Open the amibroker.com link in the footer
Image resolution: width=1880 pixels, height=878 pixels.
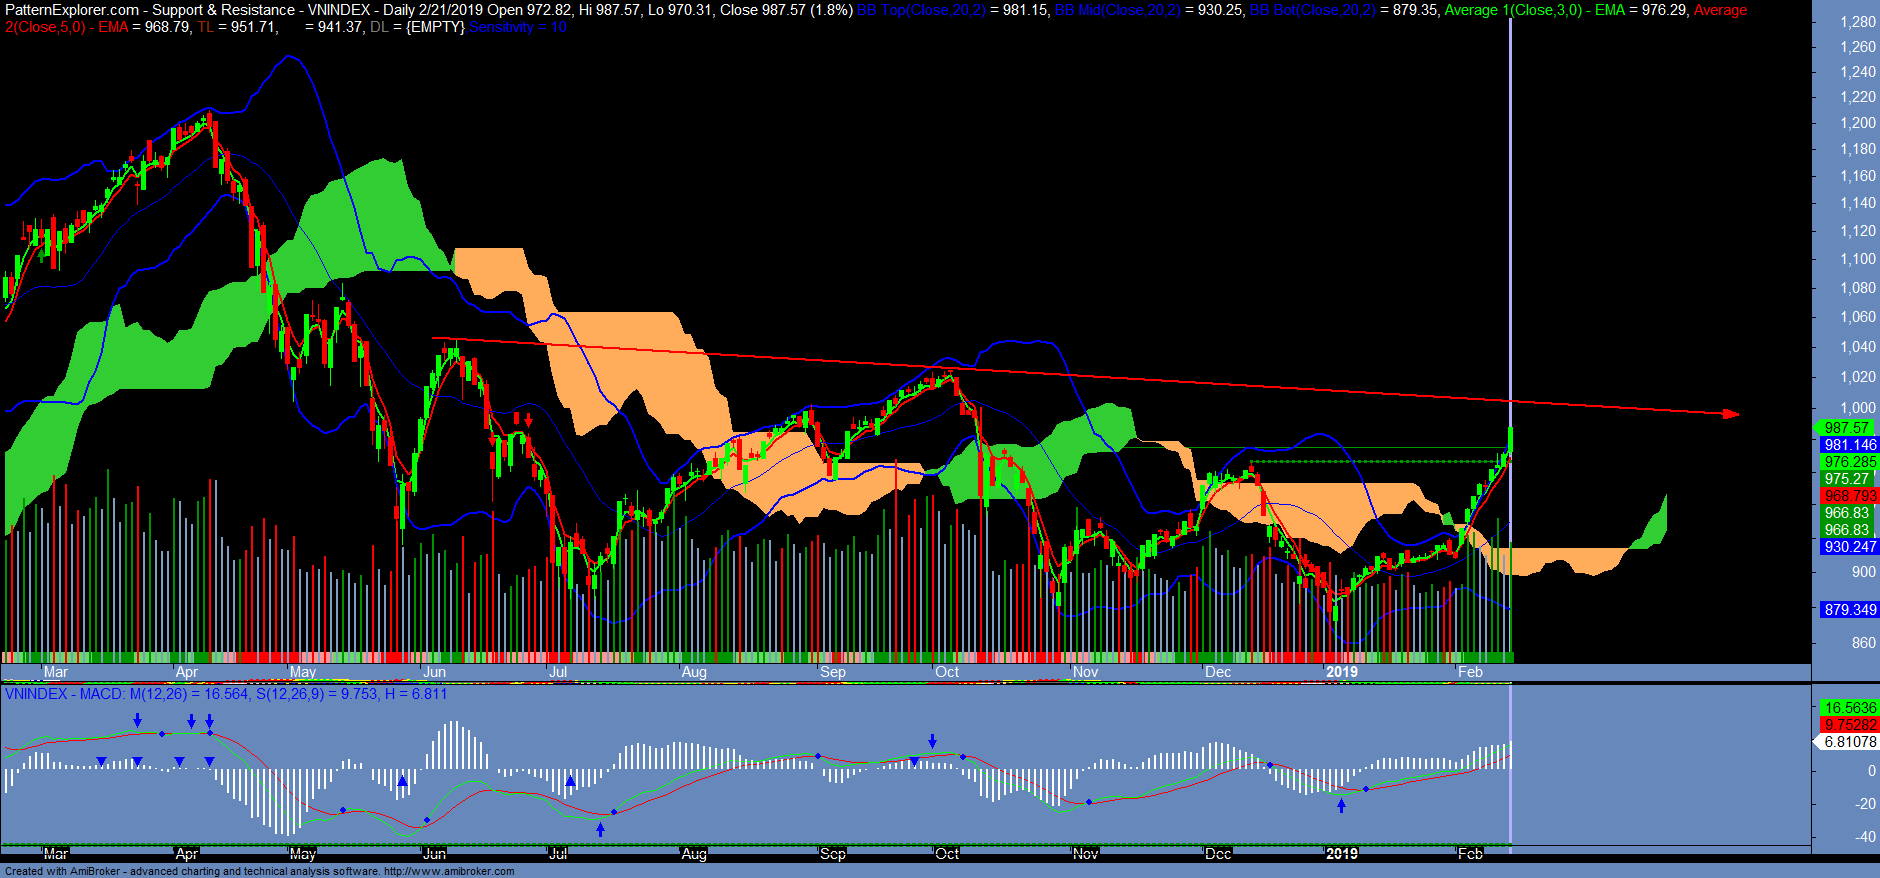point(449,871)
